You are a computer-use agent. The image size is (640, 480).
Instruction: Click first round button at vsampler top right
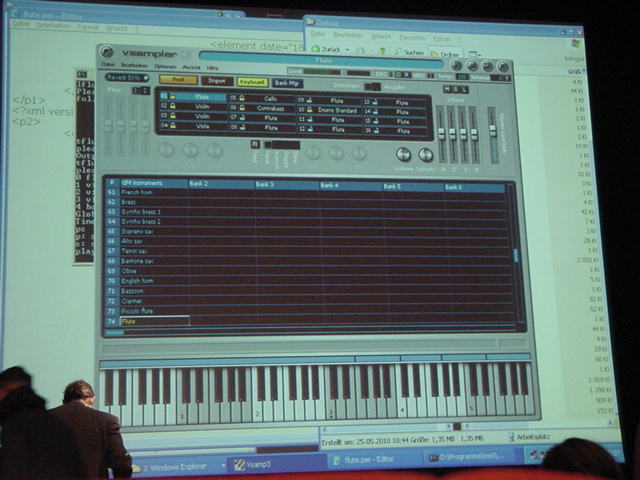[457, 66]
